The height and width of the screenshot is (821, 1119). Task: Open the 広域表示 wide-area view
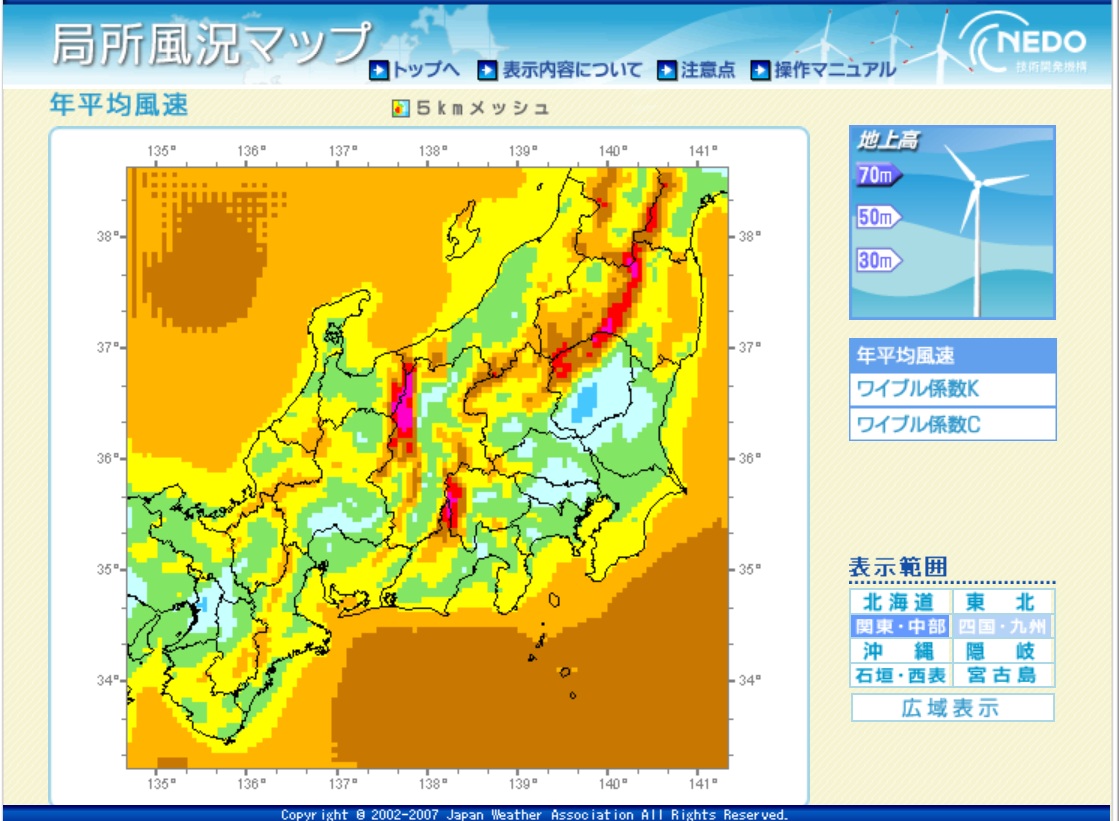click(x=952, y=708)
